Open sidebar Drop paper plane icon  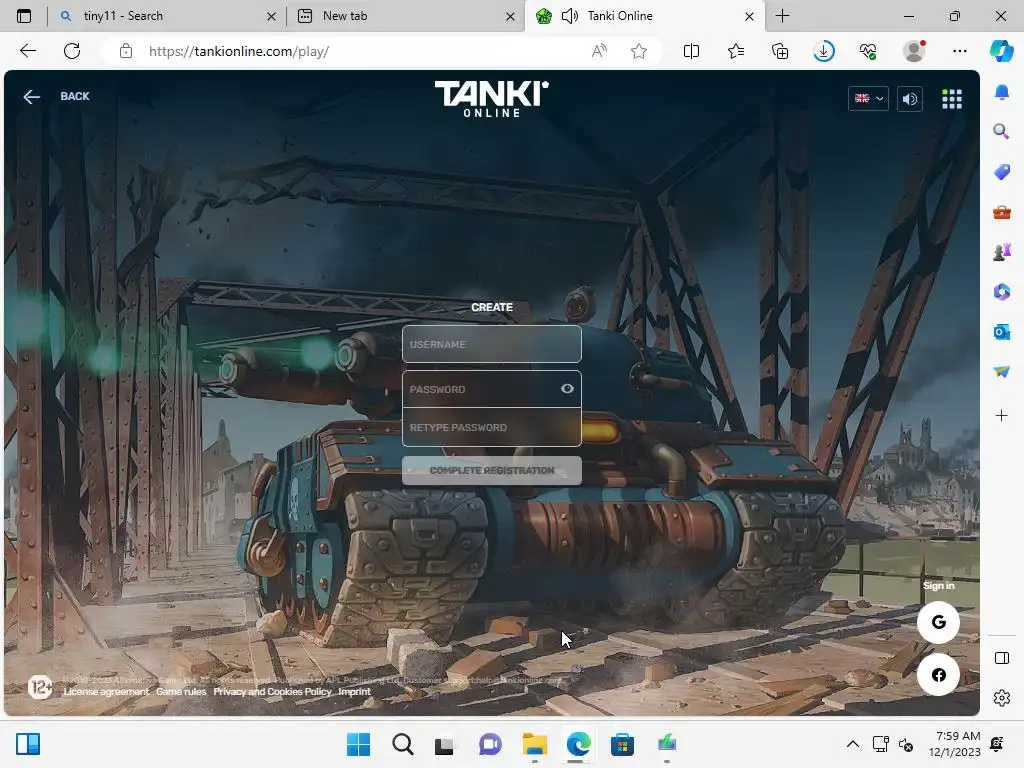[x=1001, y=372]
